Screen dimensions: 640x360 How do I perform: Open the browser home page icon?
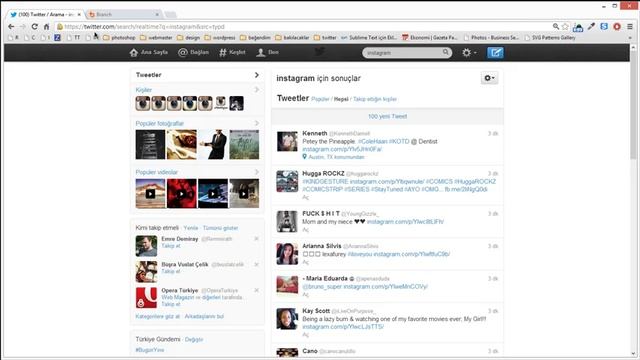coord(46,27)
